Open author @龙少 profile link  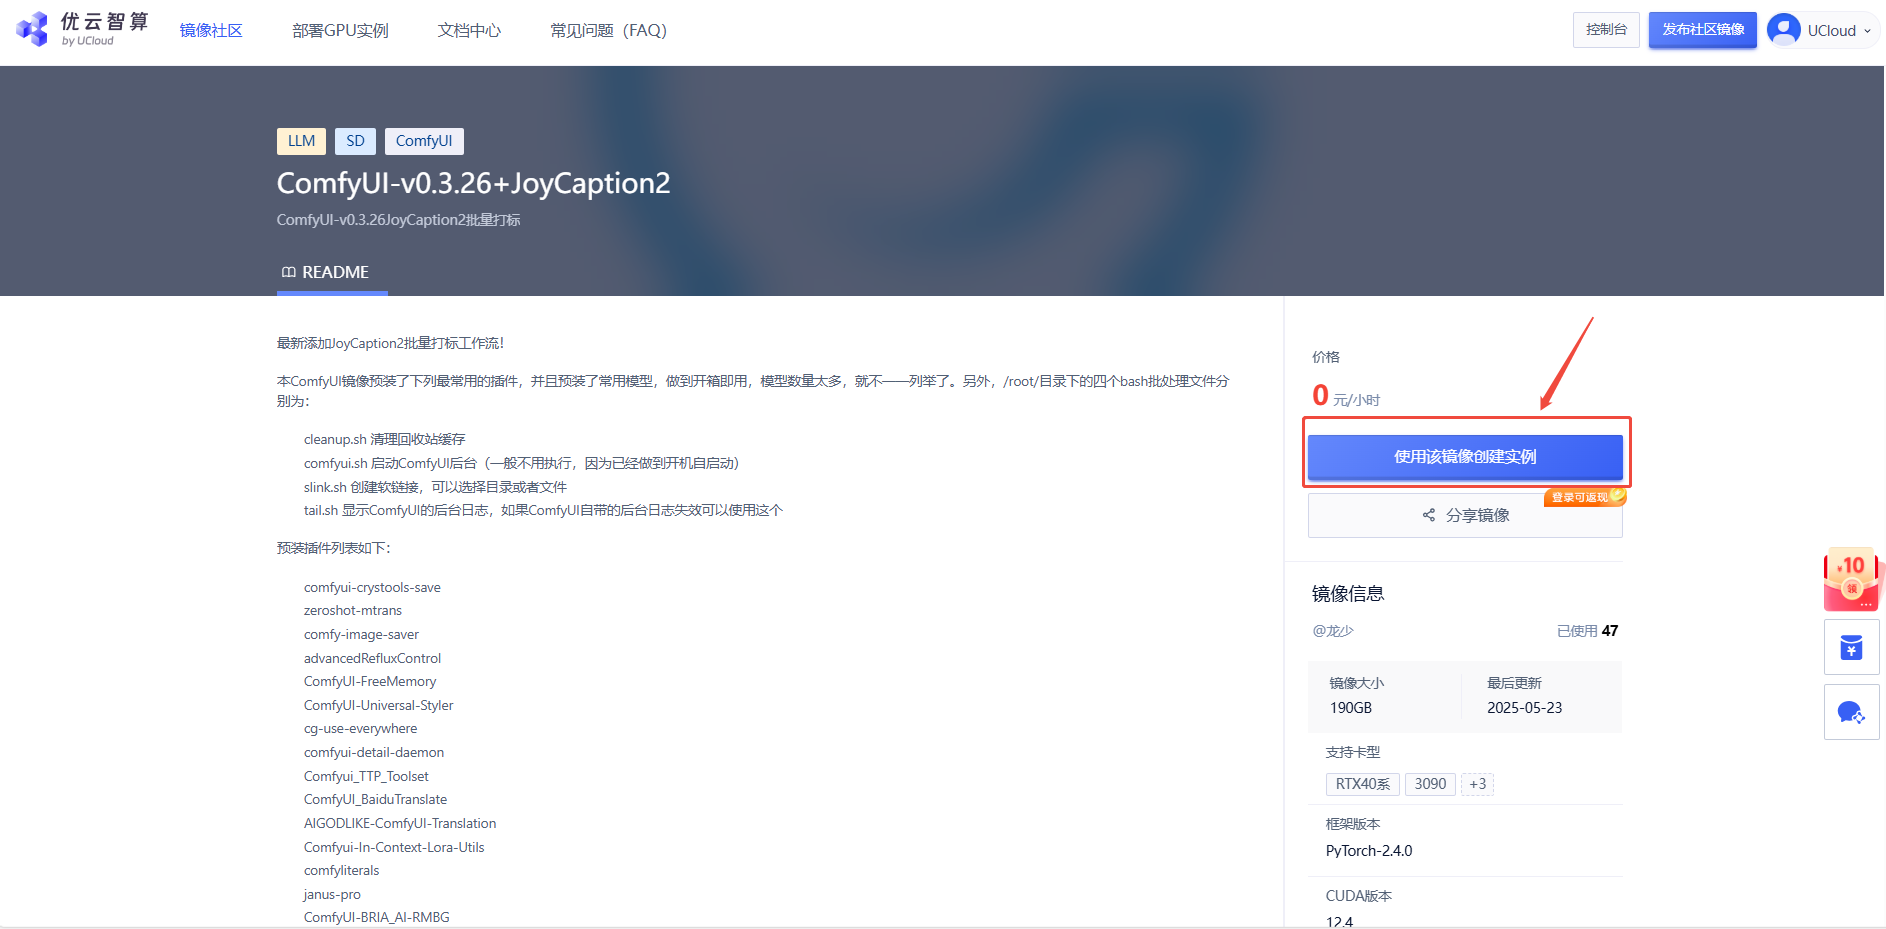coord(1333,631)
